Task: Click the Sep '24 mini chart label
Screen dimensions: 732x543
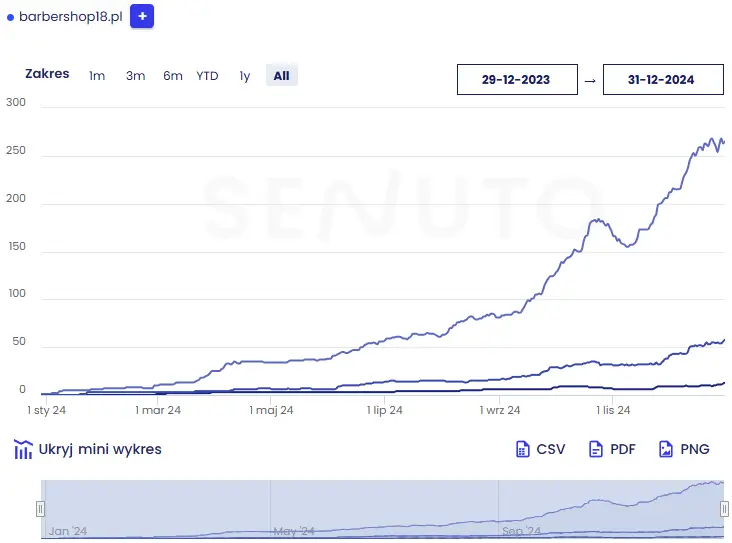Action: coord(521,531)
